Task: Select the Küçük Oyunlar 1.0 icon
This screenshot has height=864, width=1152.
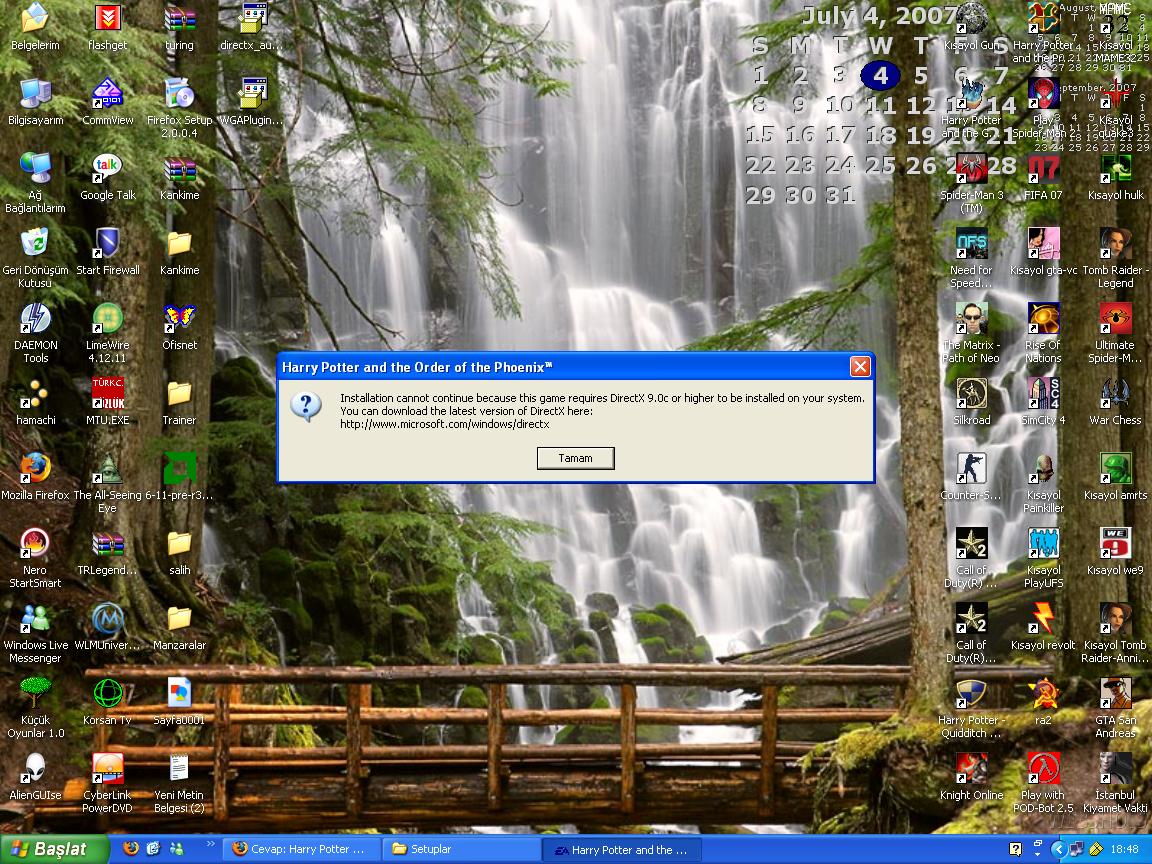Action: (35, 708)
